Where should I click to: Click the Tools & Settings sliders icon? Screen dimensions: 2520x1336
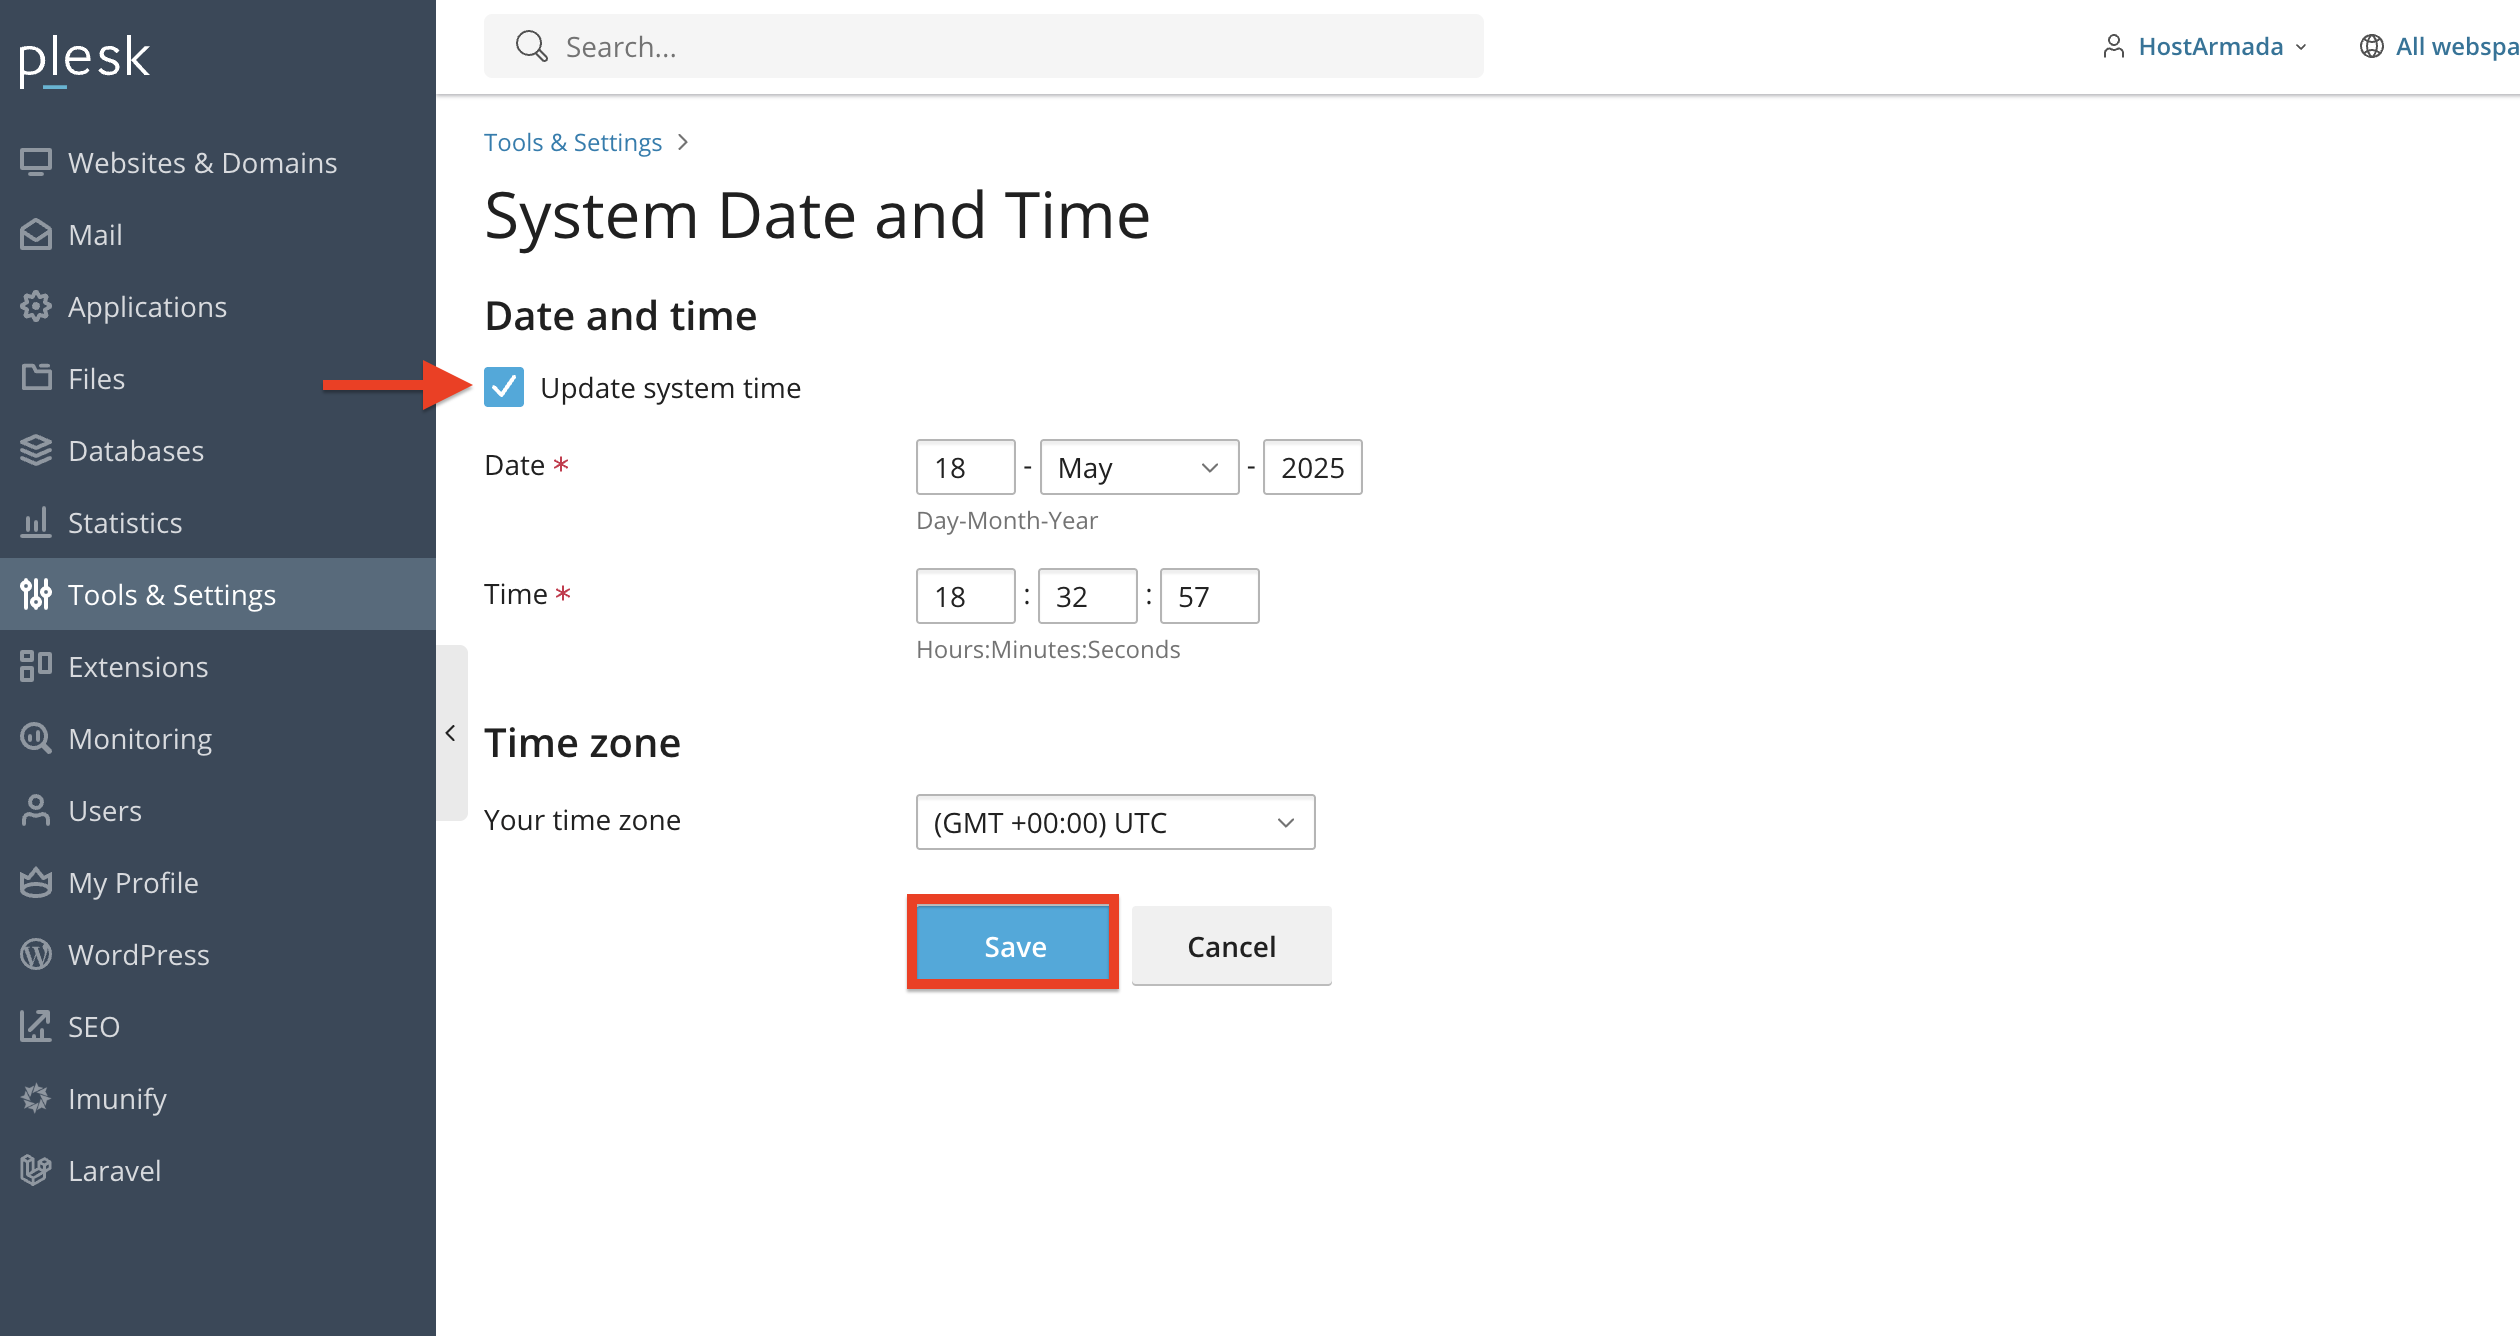point(36,594)
